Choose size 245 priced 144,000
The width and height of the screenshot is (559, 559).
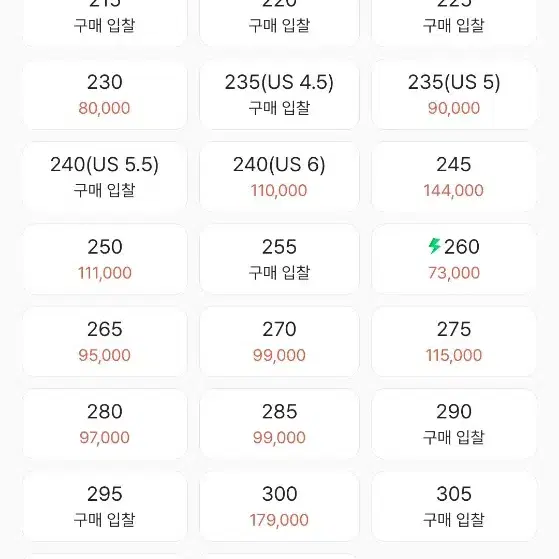coord(454,177)
